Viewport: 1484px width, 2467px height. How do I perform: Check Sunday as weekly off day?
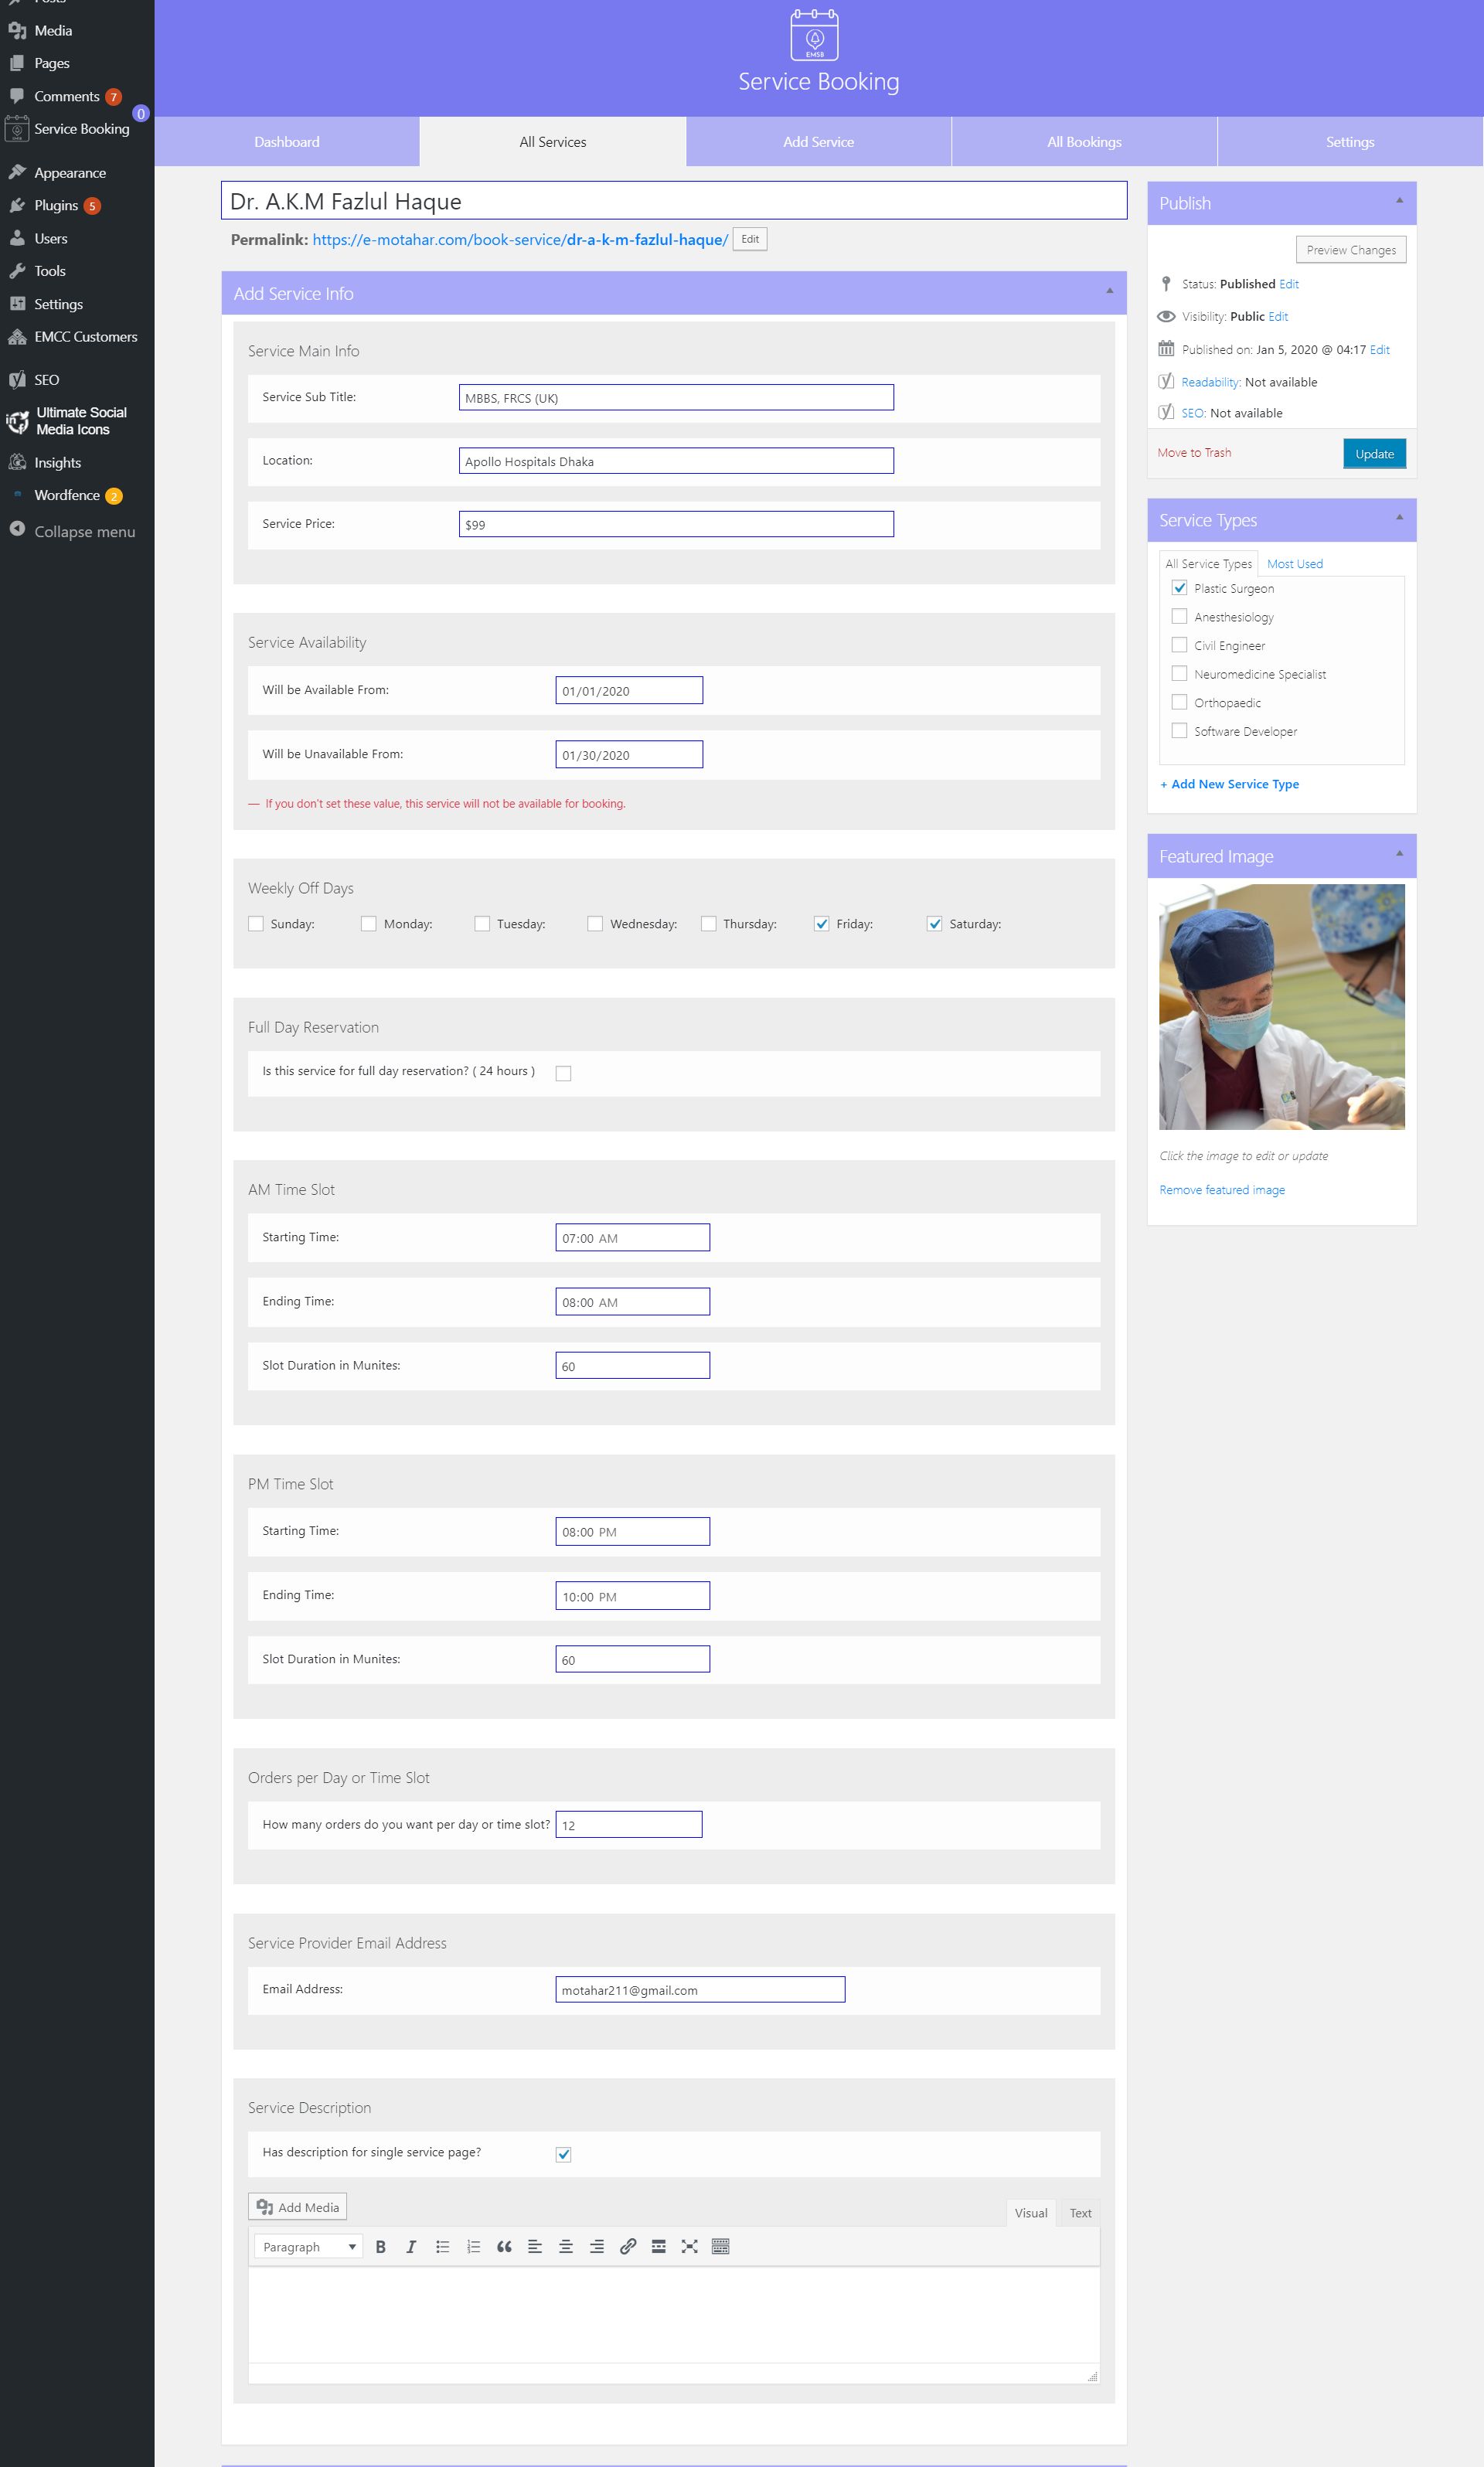pos(256,924)
